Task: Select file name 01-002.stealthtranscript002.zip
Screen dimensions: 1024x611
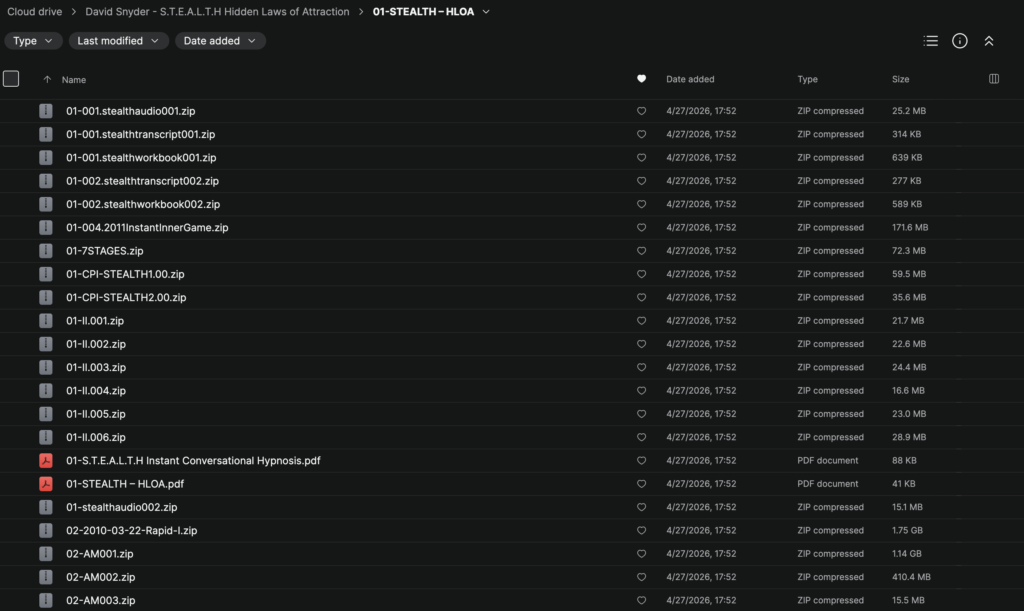Action: (142, 181)
